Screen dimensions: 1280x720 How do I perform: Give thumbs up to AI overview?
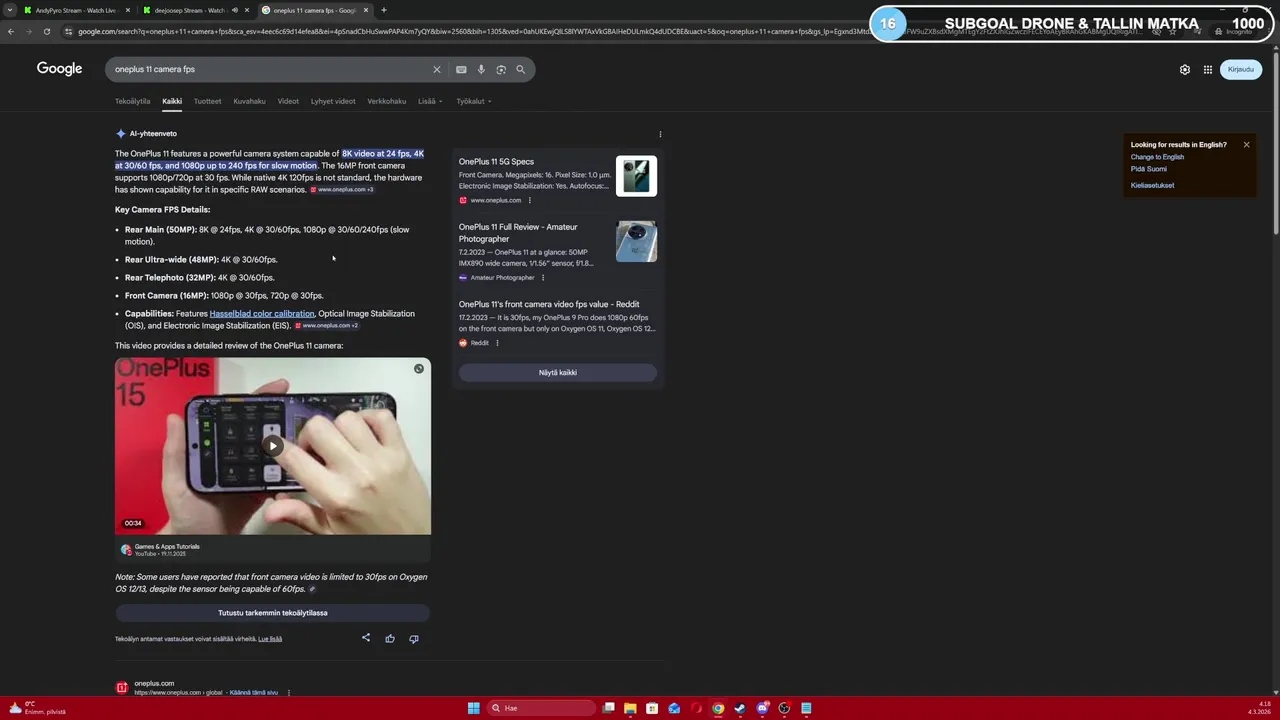[x=390, y=638]
